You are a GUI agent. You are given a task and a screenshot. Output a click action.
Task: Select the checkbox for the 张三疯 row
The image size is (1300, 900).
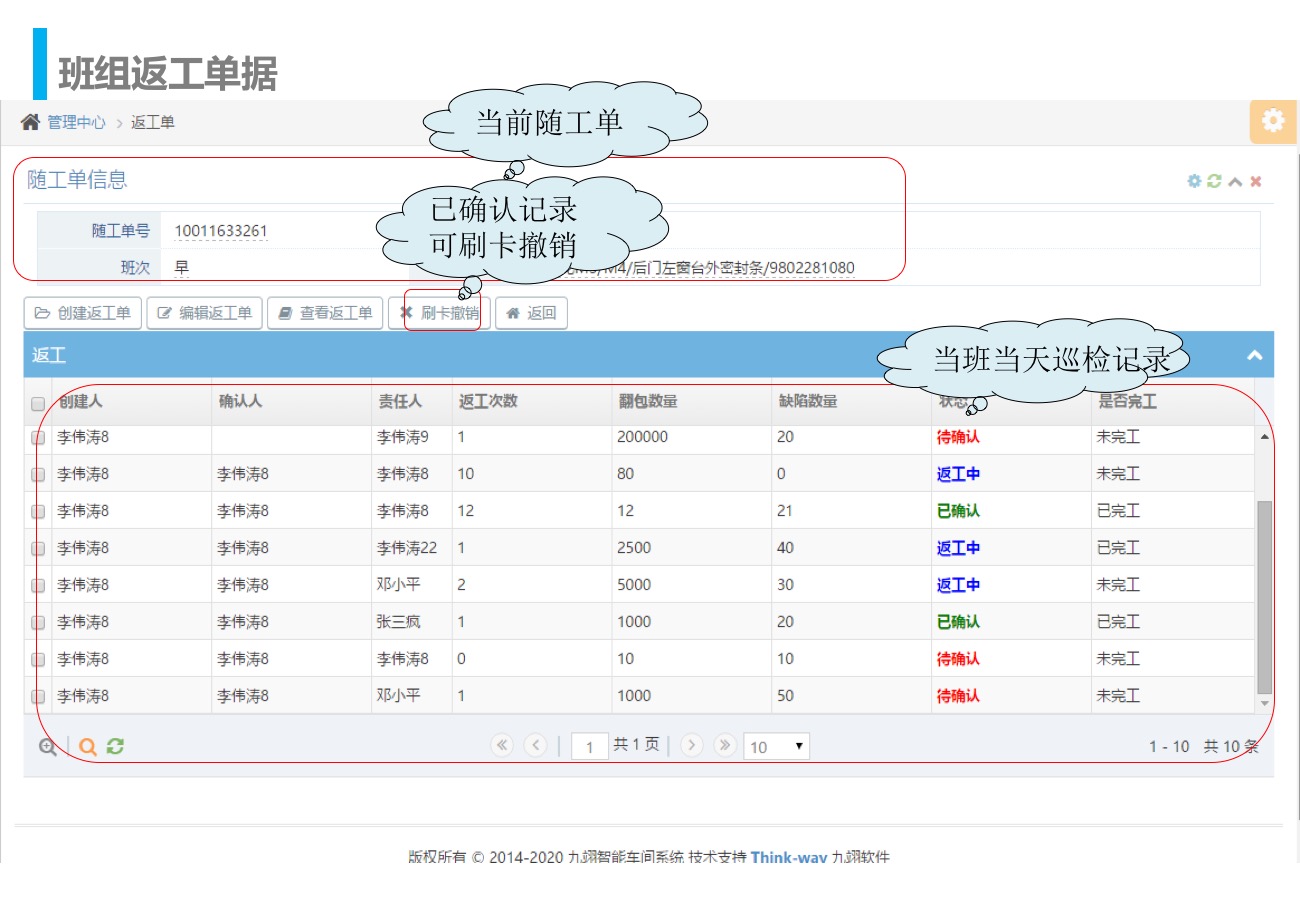coord(38,622)
